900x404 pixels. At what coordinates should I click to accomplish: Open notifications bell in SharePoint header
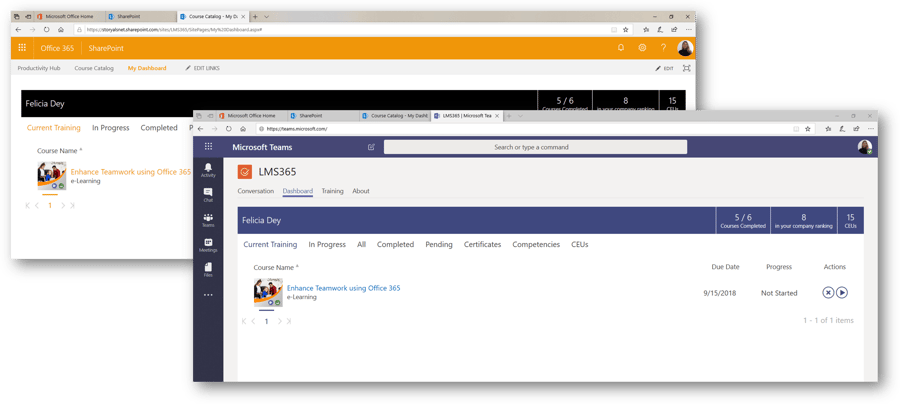pyautogui.click(x=620, y=48)
